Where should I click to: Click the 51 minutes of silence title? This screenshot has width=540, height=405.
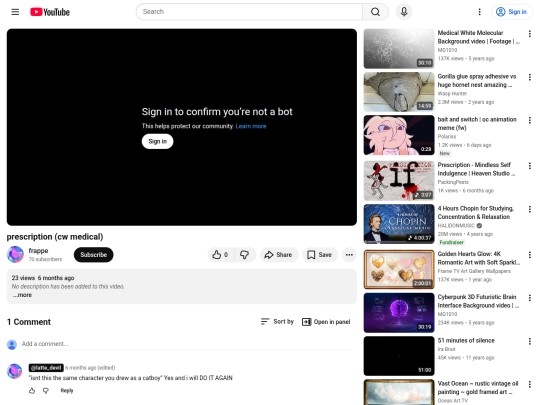pyautogui.click(x=466, y=341)
